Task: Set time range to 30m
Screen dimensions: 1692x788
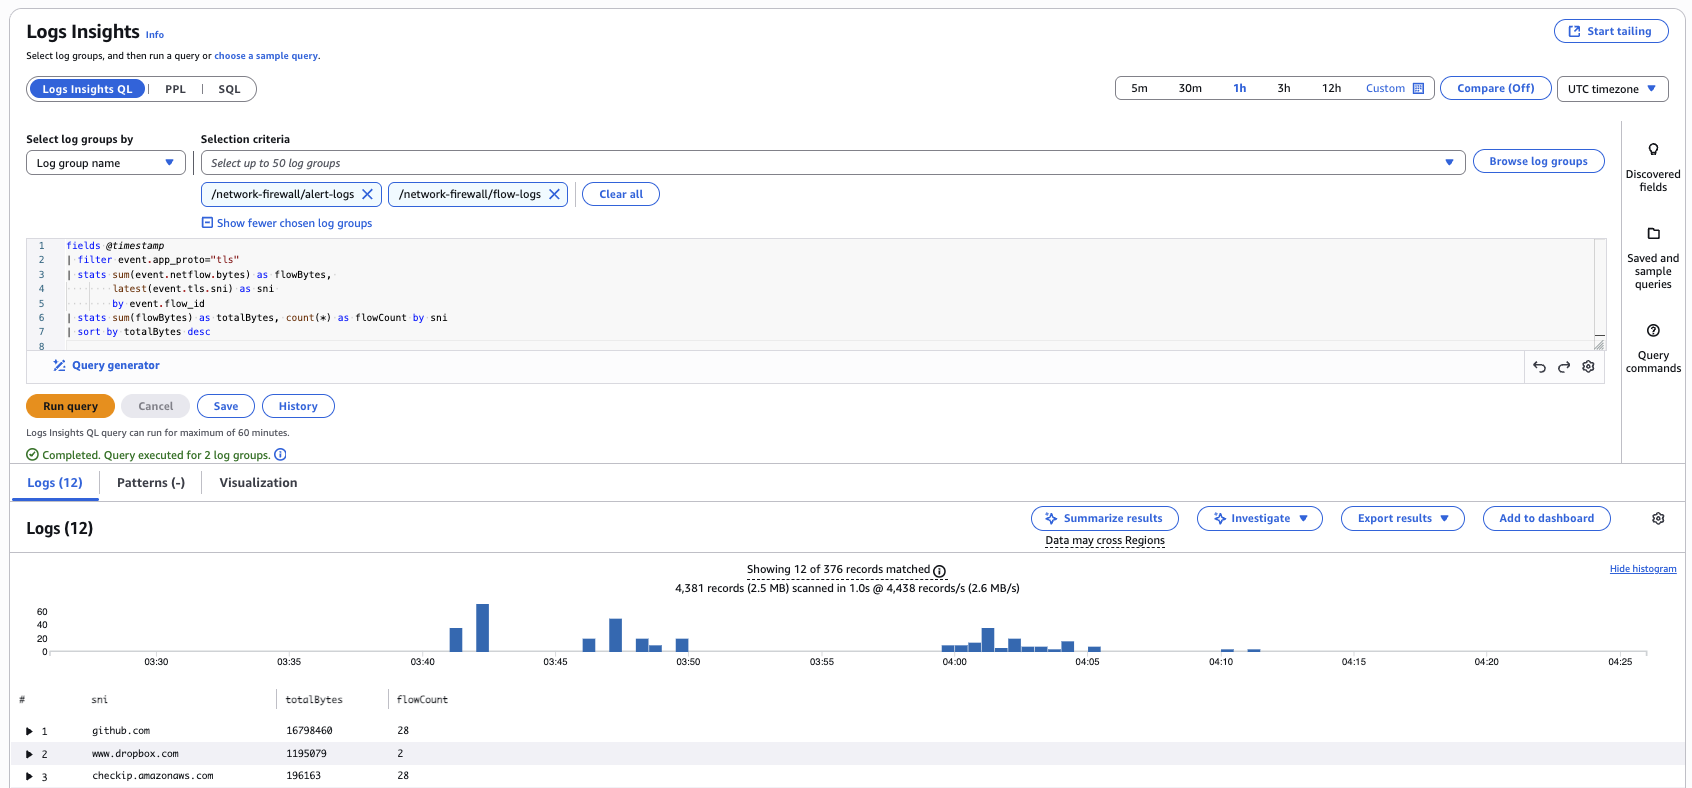Action: coord(1190,88)
